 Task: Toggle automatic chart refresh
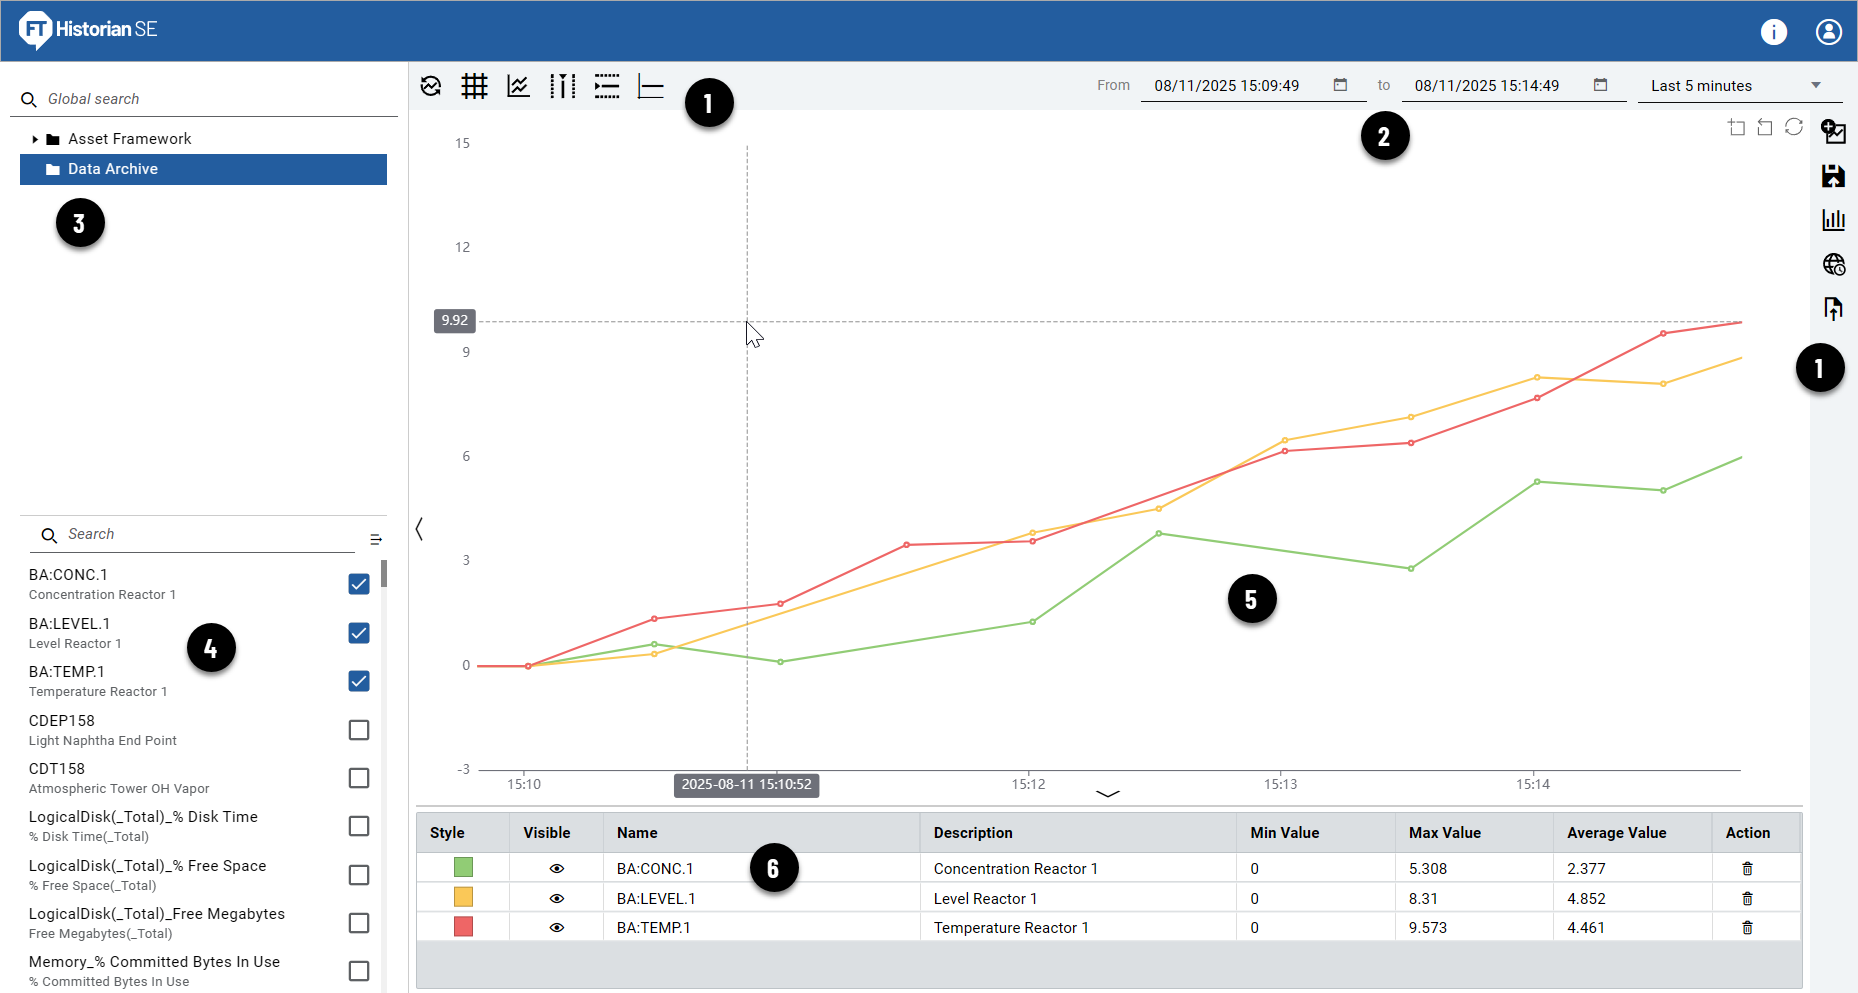[430, 86]
